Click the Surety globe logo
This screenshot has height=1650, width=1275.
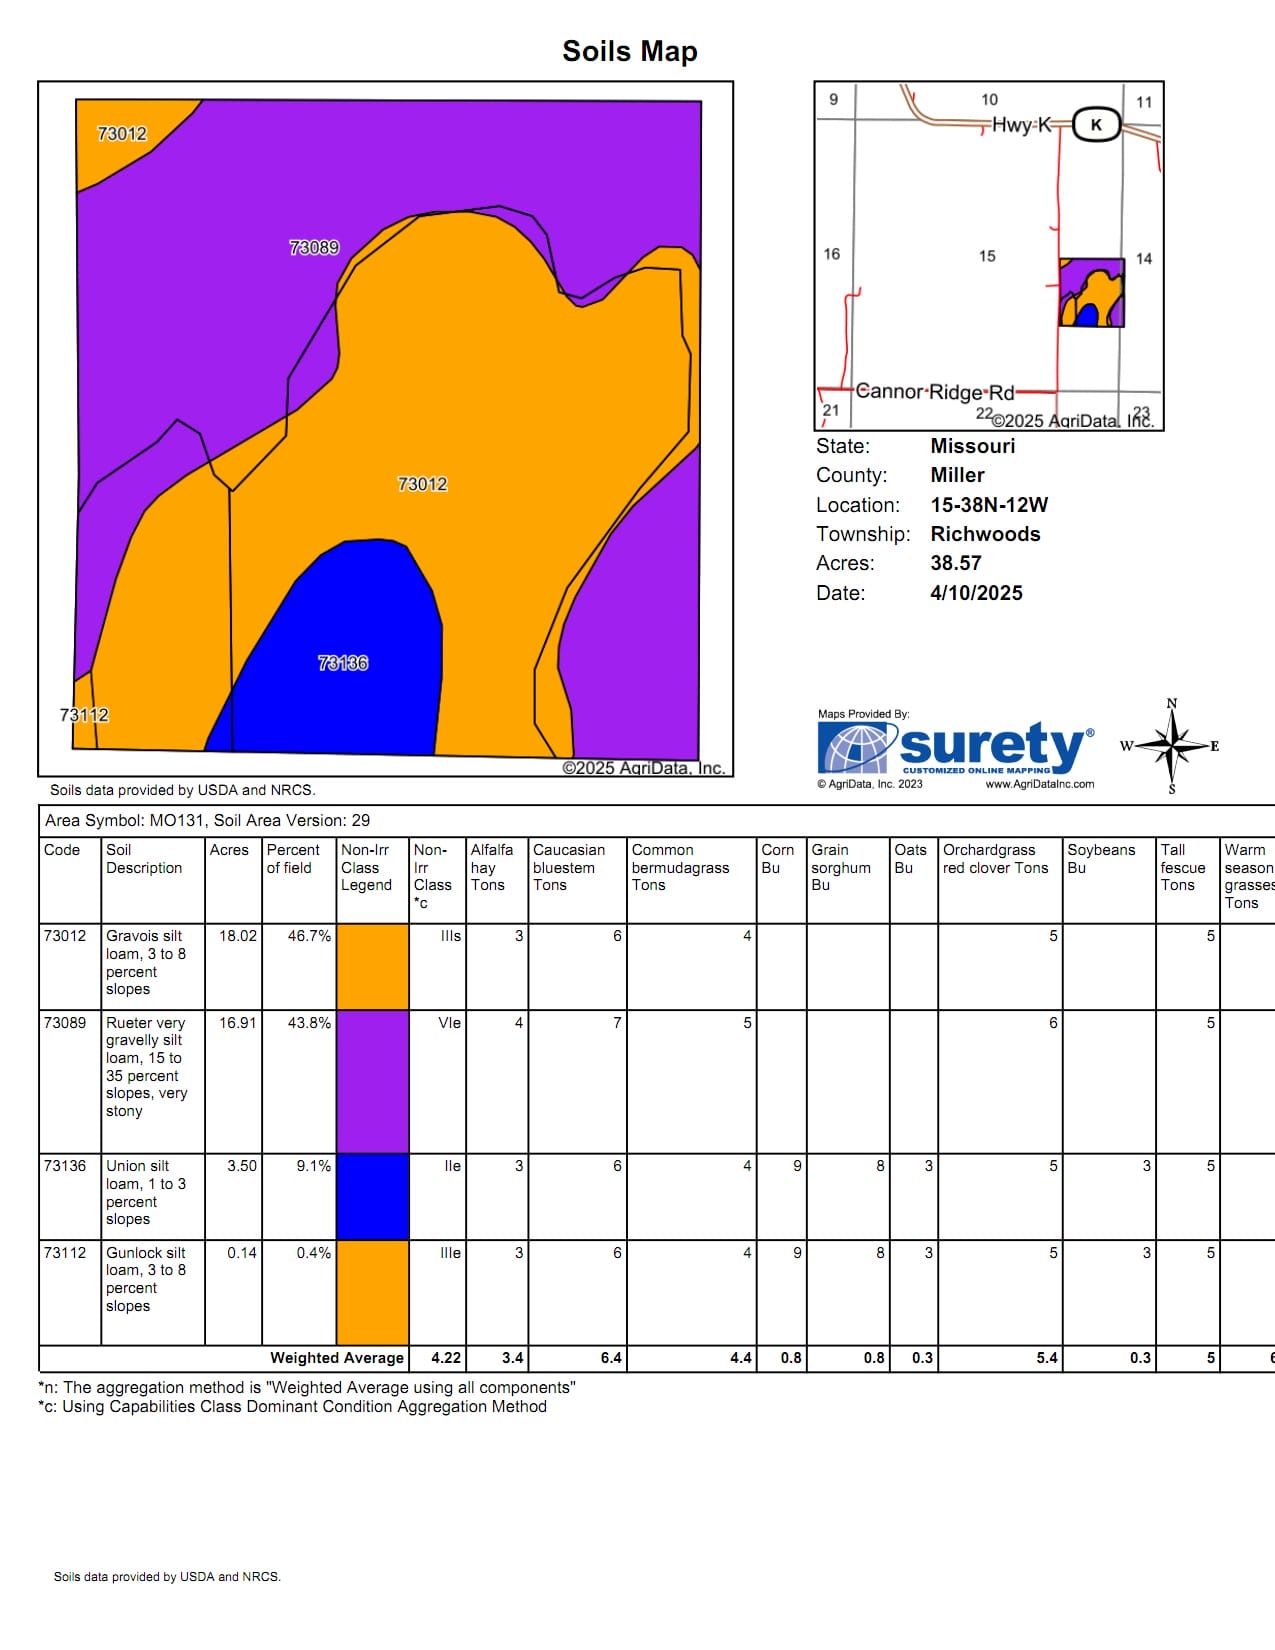point(853,748)
